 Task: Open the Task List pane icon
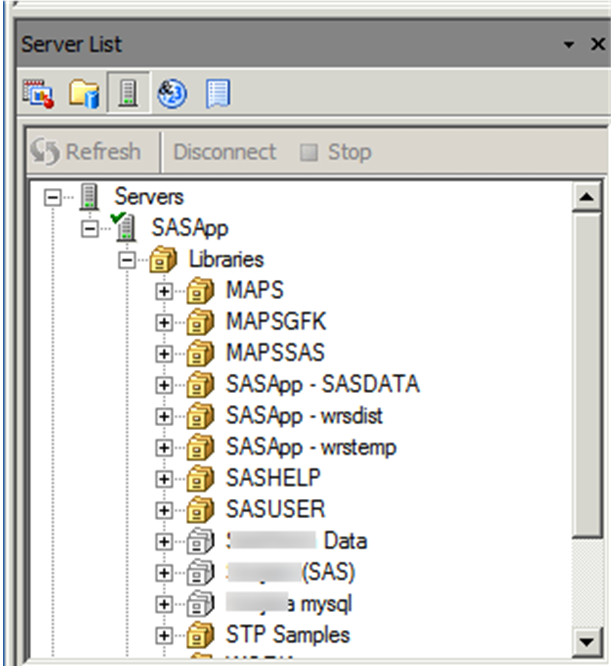point(38,93)
